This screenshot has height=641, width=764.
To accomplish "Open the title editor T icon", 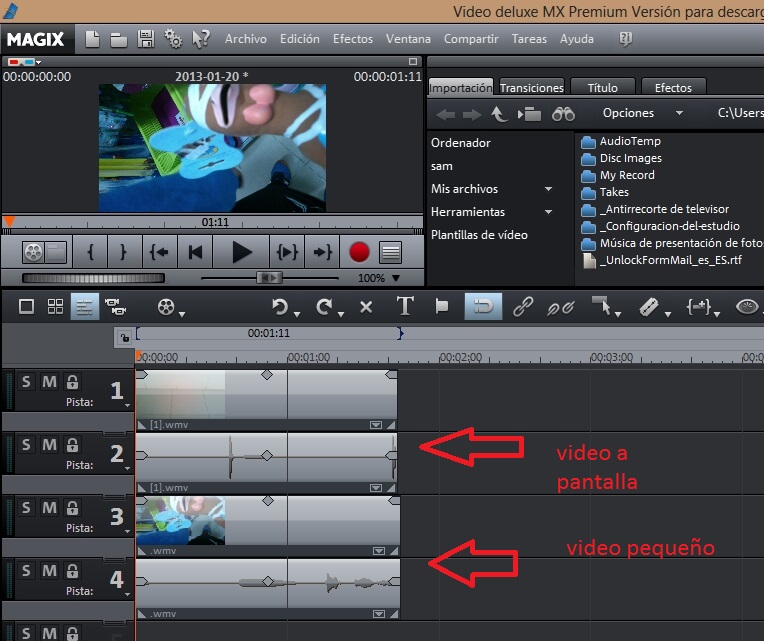I will [405, 306].
